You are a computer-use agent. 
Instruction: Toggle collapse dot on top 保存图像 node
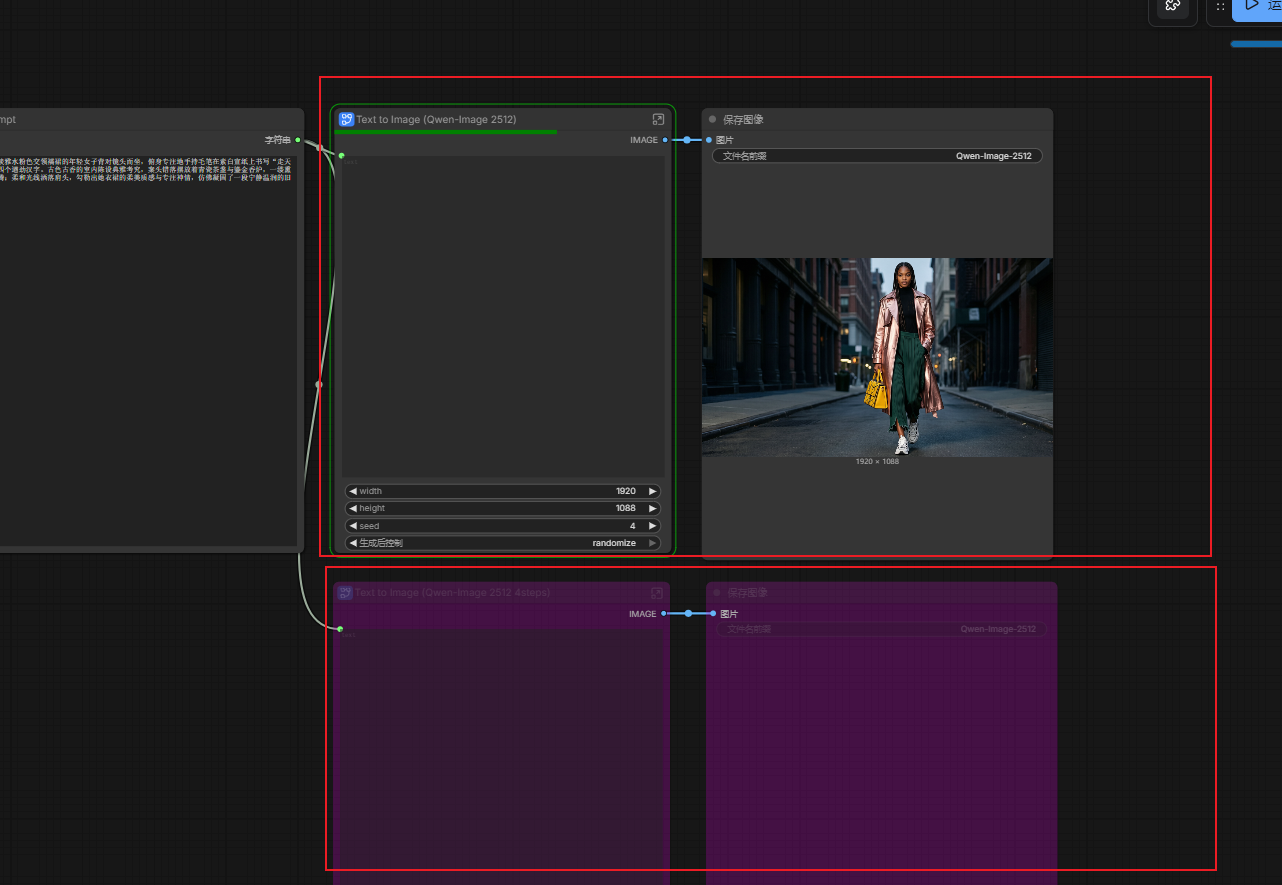[x=713, y=119]
